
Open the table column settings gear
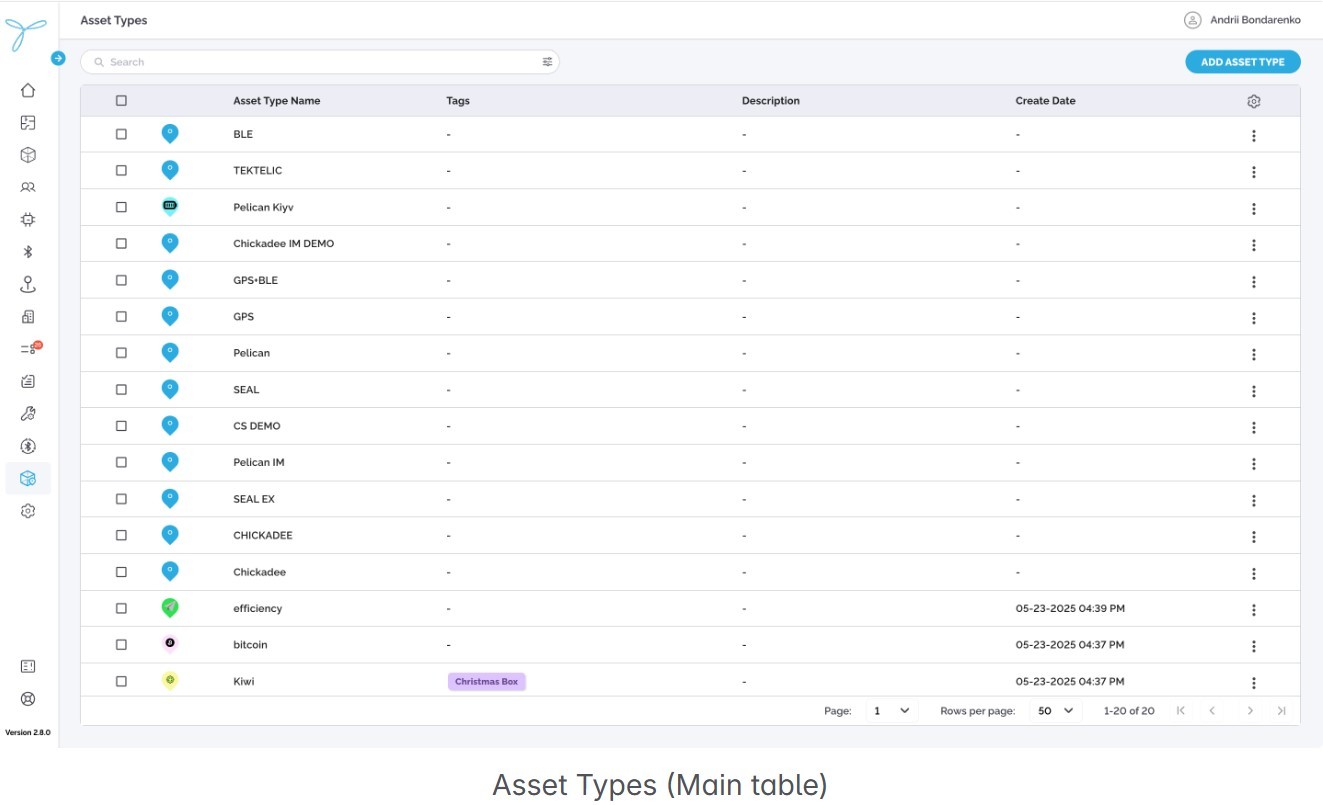1254,101
